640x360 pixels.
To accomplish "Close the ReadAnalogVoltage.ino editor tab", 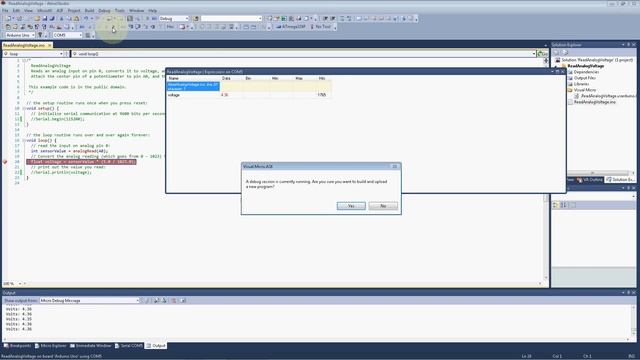I will [50, 45].
